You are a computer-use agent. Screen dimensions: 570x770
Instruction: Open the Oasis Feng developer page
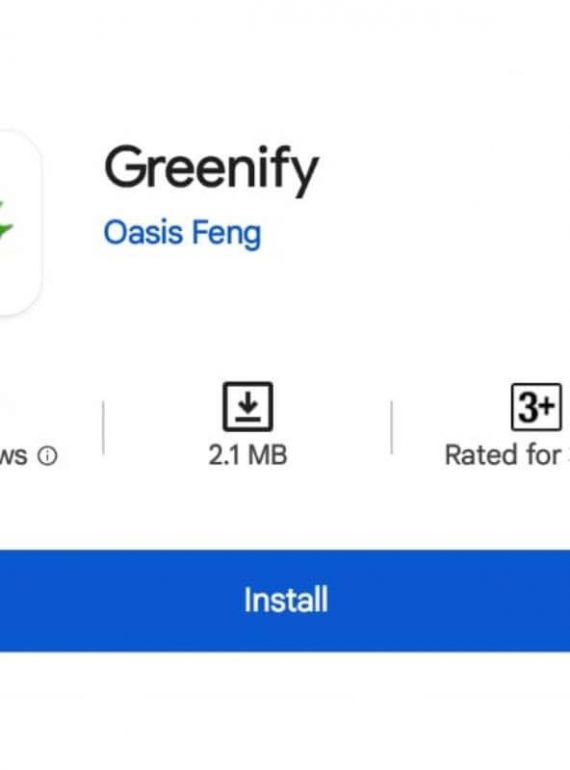(x=182, y=233)
